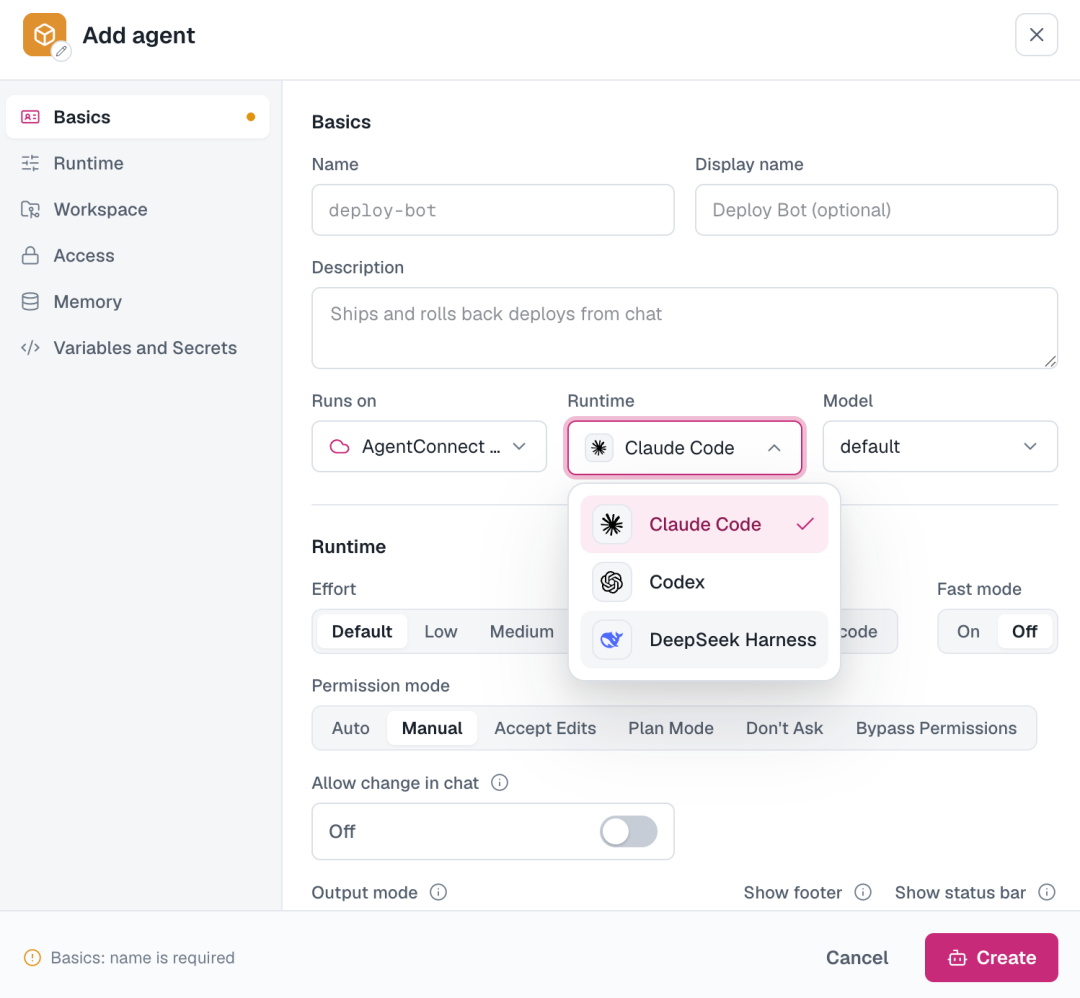Open the Access section in sidebar
The image size is (1080, 998).
tap(138, 256)
